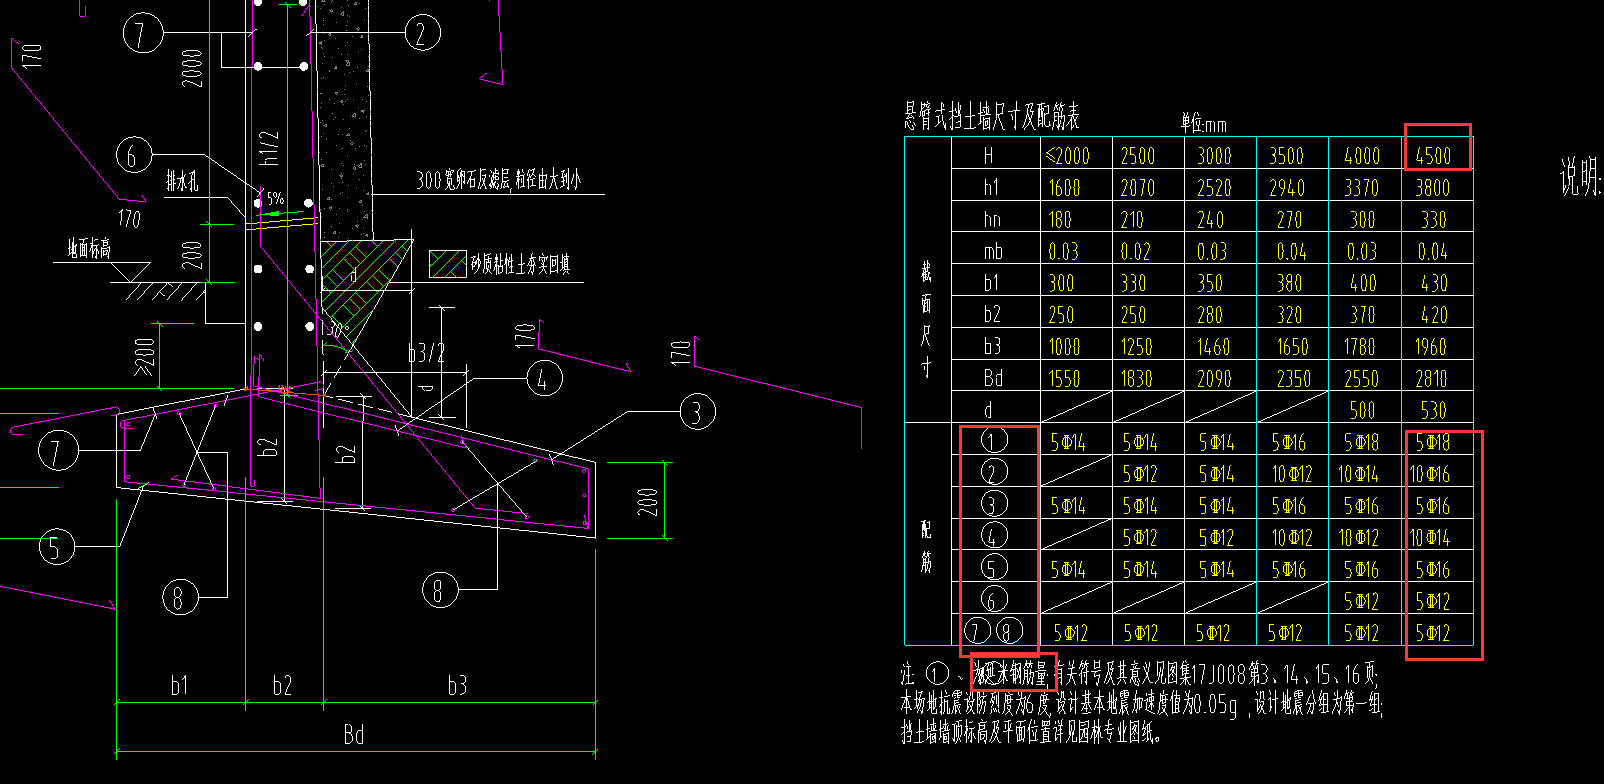Click the b3 value 1960 cell

[x=1431, y=347]
